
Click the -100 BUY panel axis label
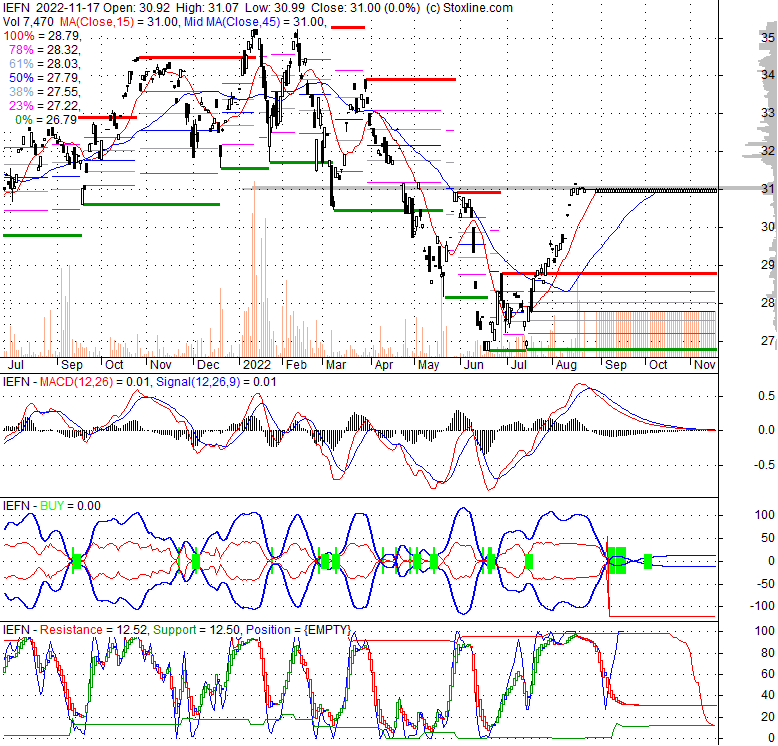click(762, 606)
